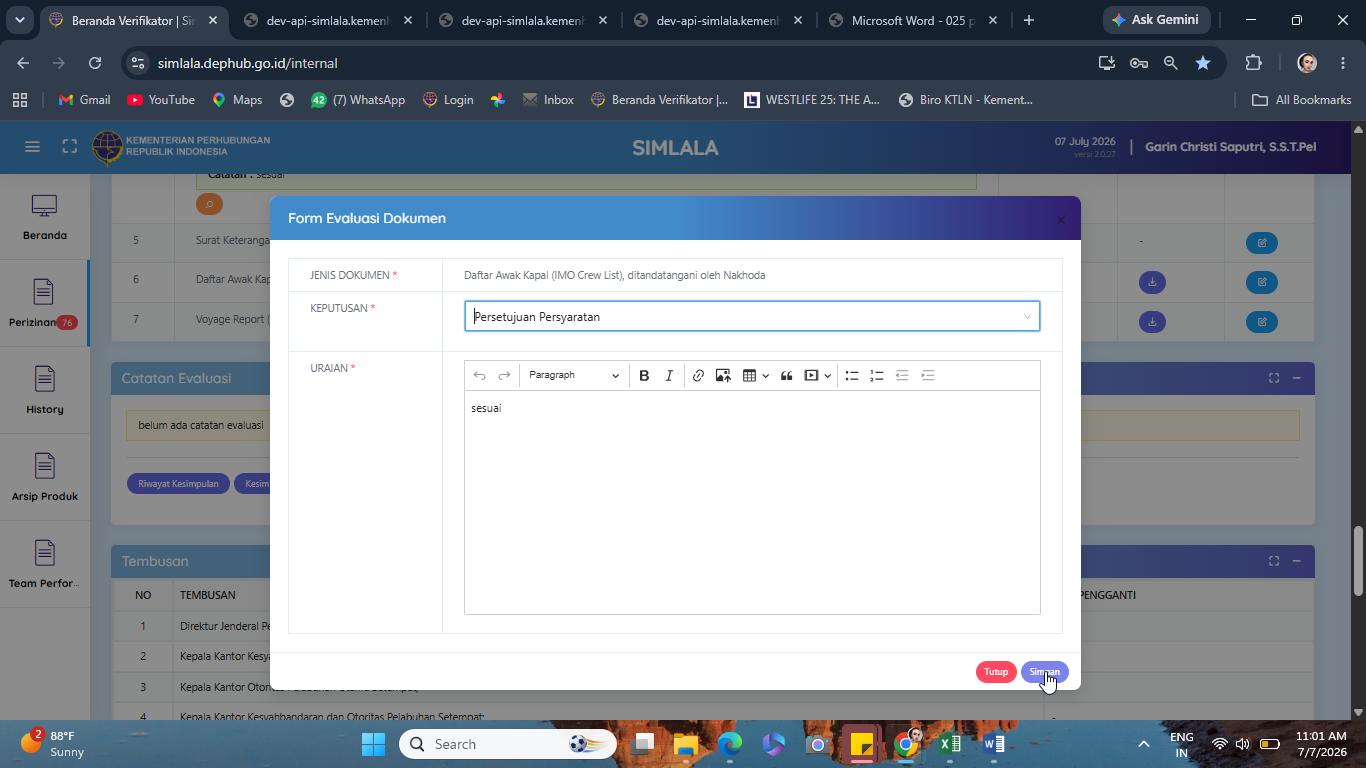Click the decrease indent icon in the editor

902,376
